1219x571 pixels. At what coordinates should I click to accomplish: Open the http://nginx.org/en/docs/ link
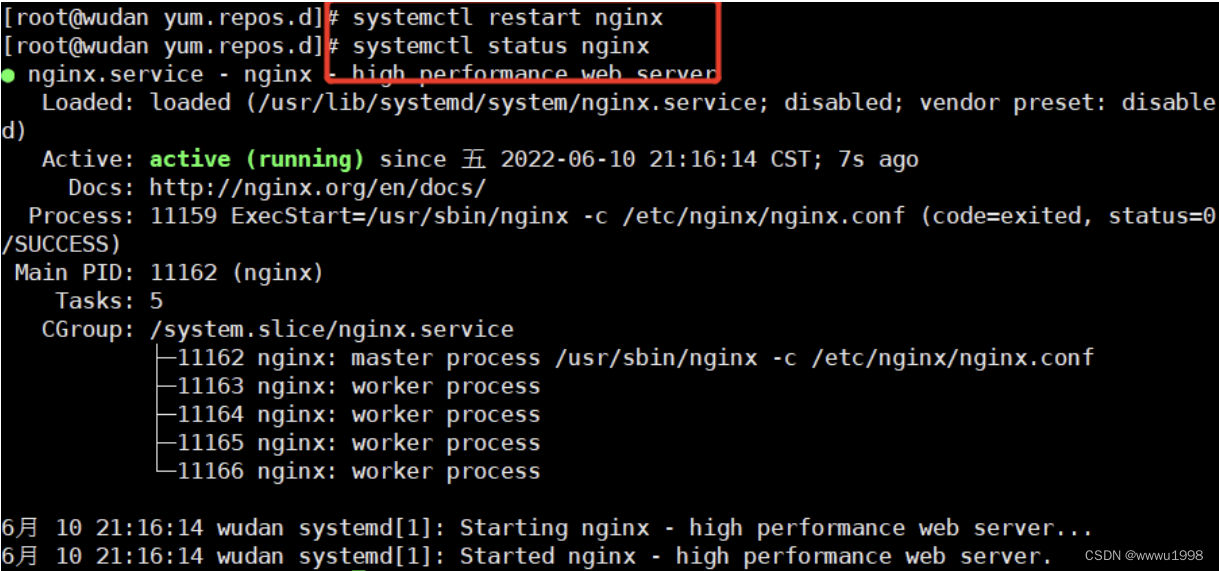318,187
